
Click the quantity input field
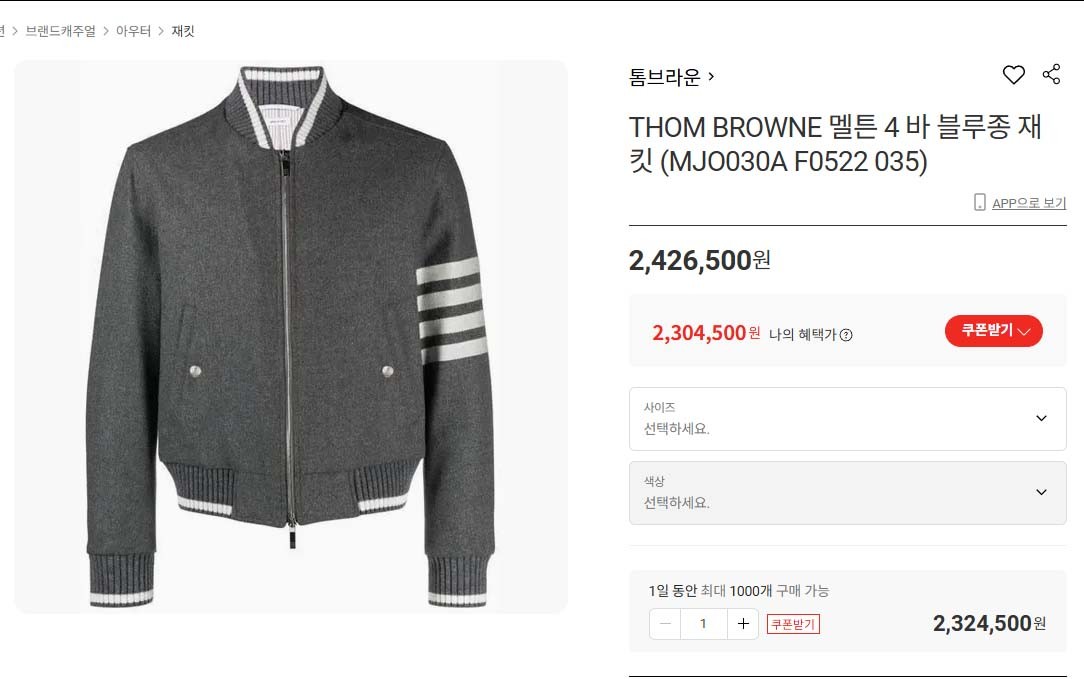pyautogui.click(x=704, y=624)
